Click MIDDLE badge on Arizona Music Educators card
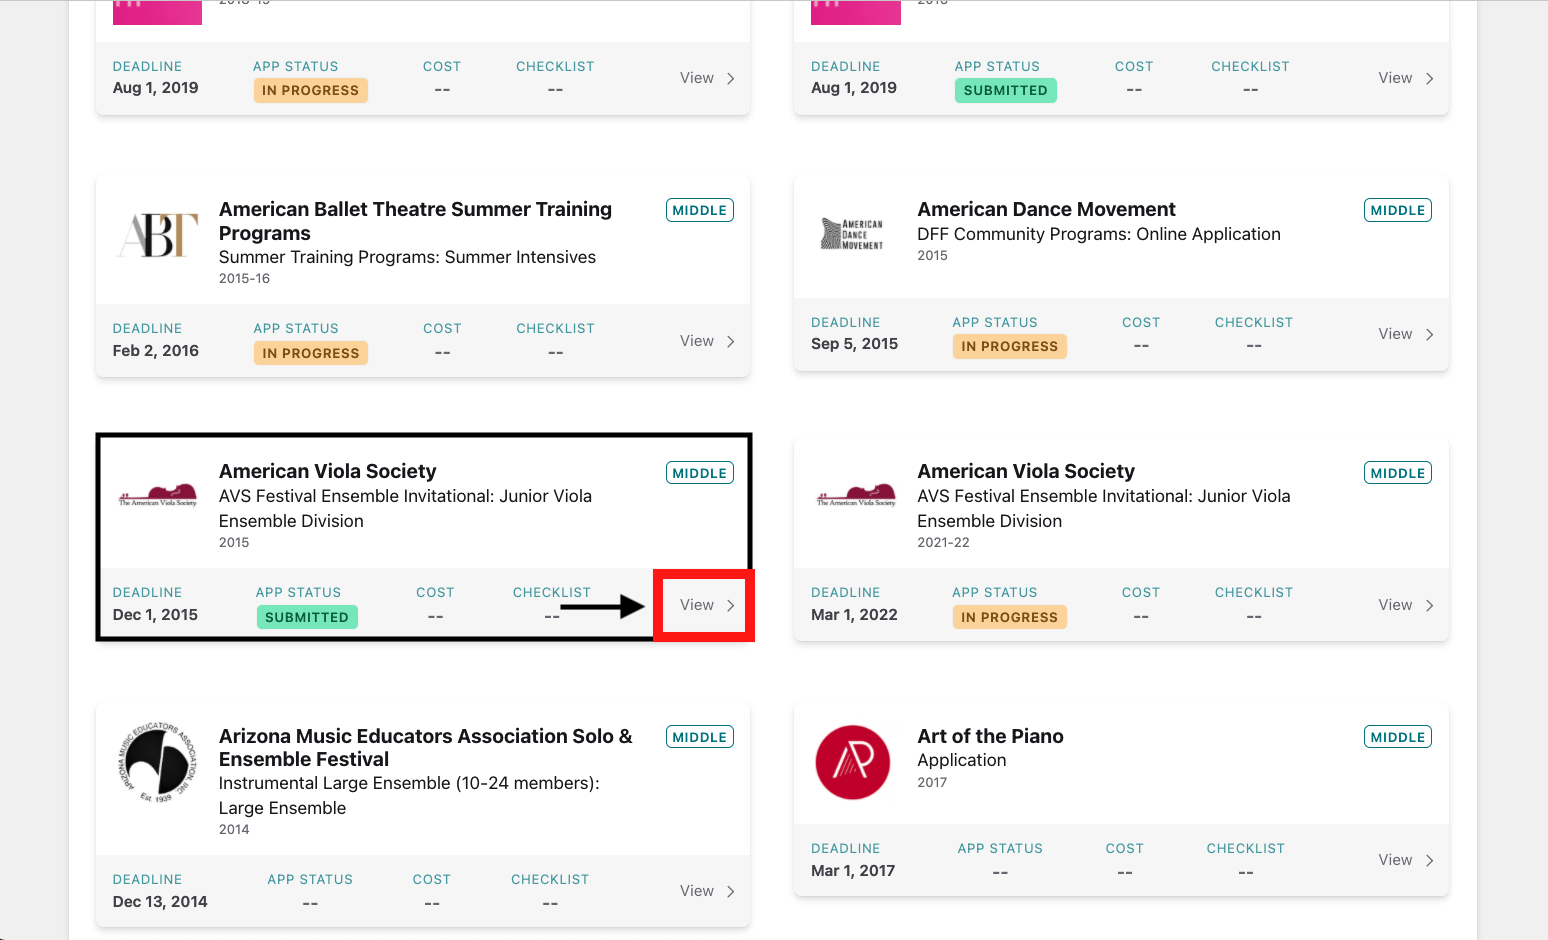Viewport: 1548px width, 940px height. pyautogui.click(x=700, y=737)
